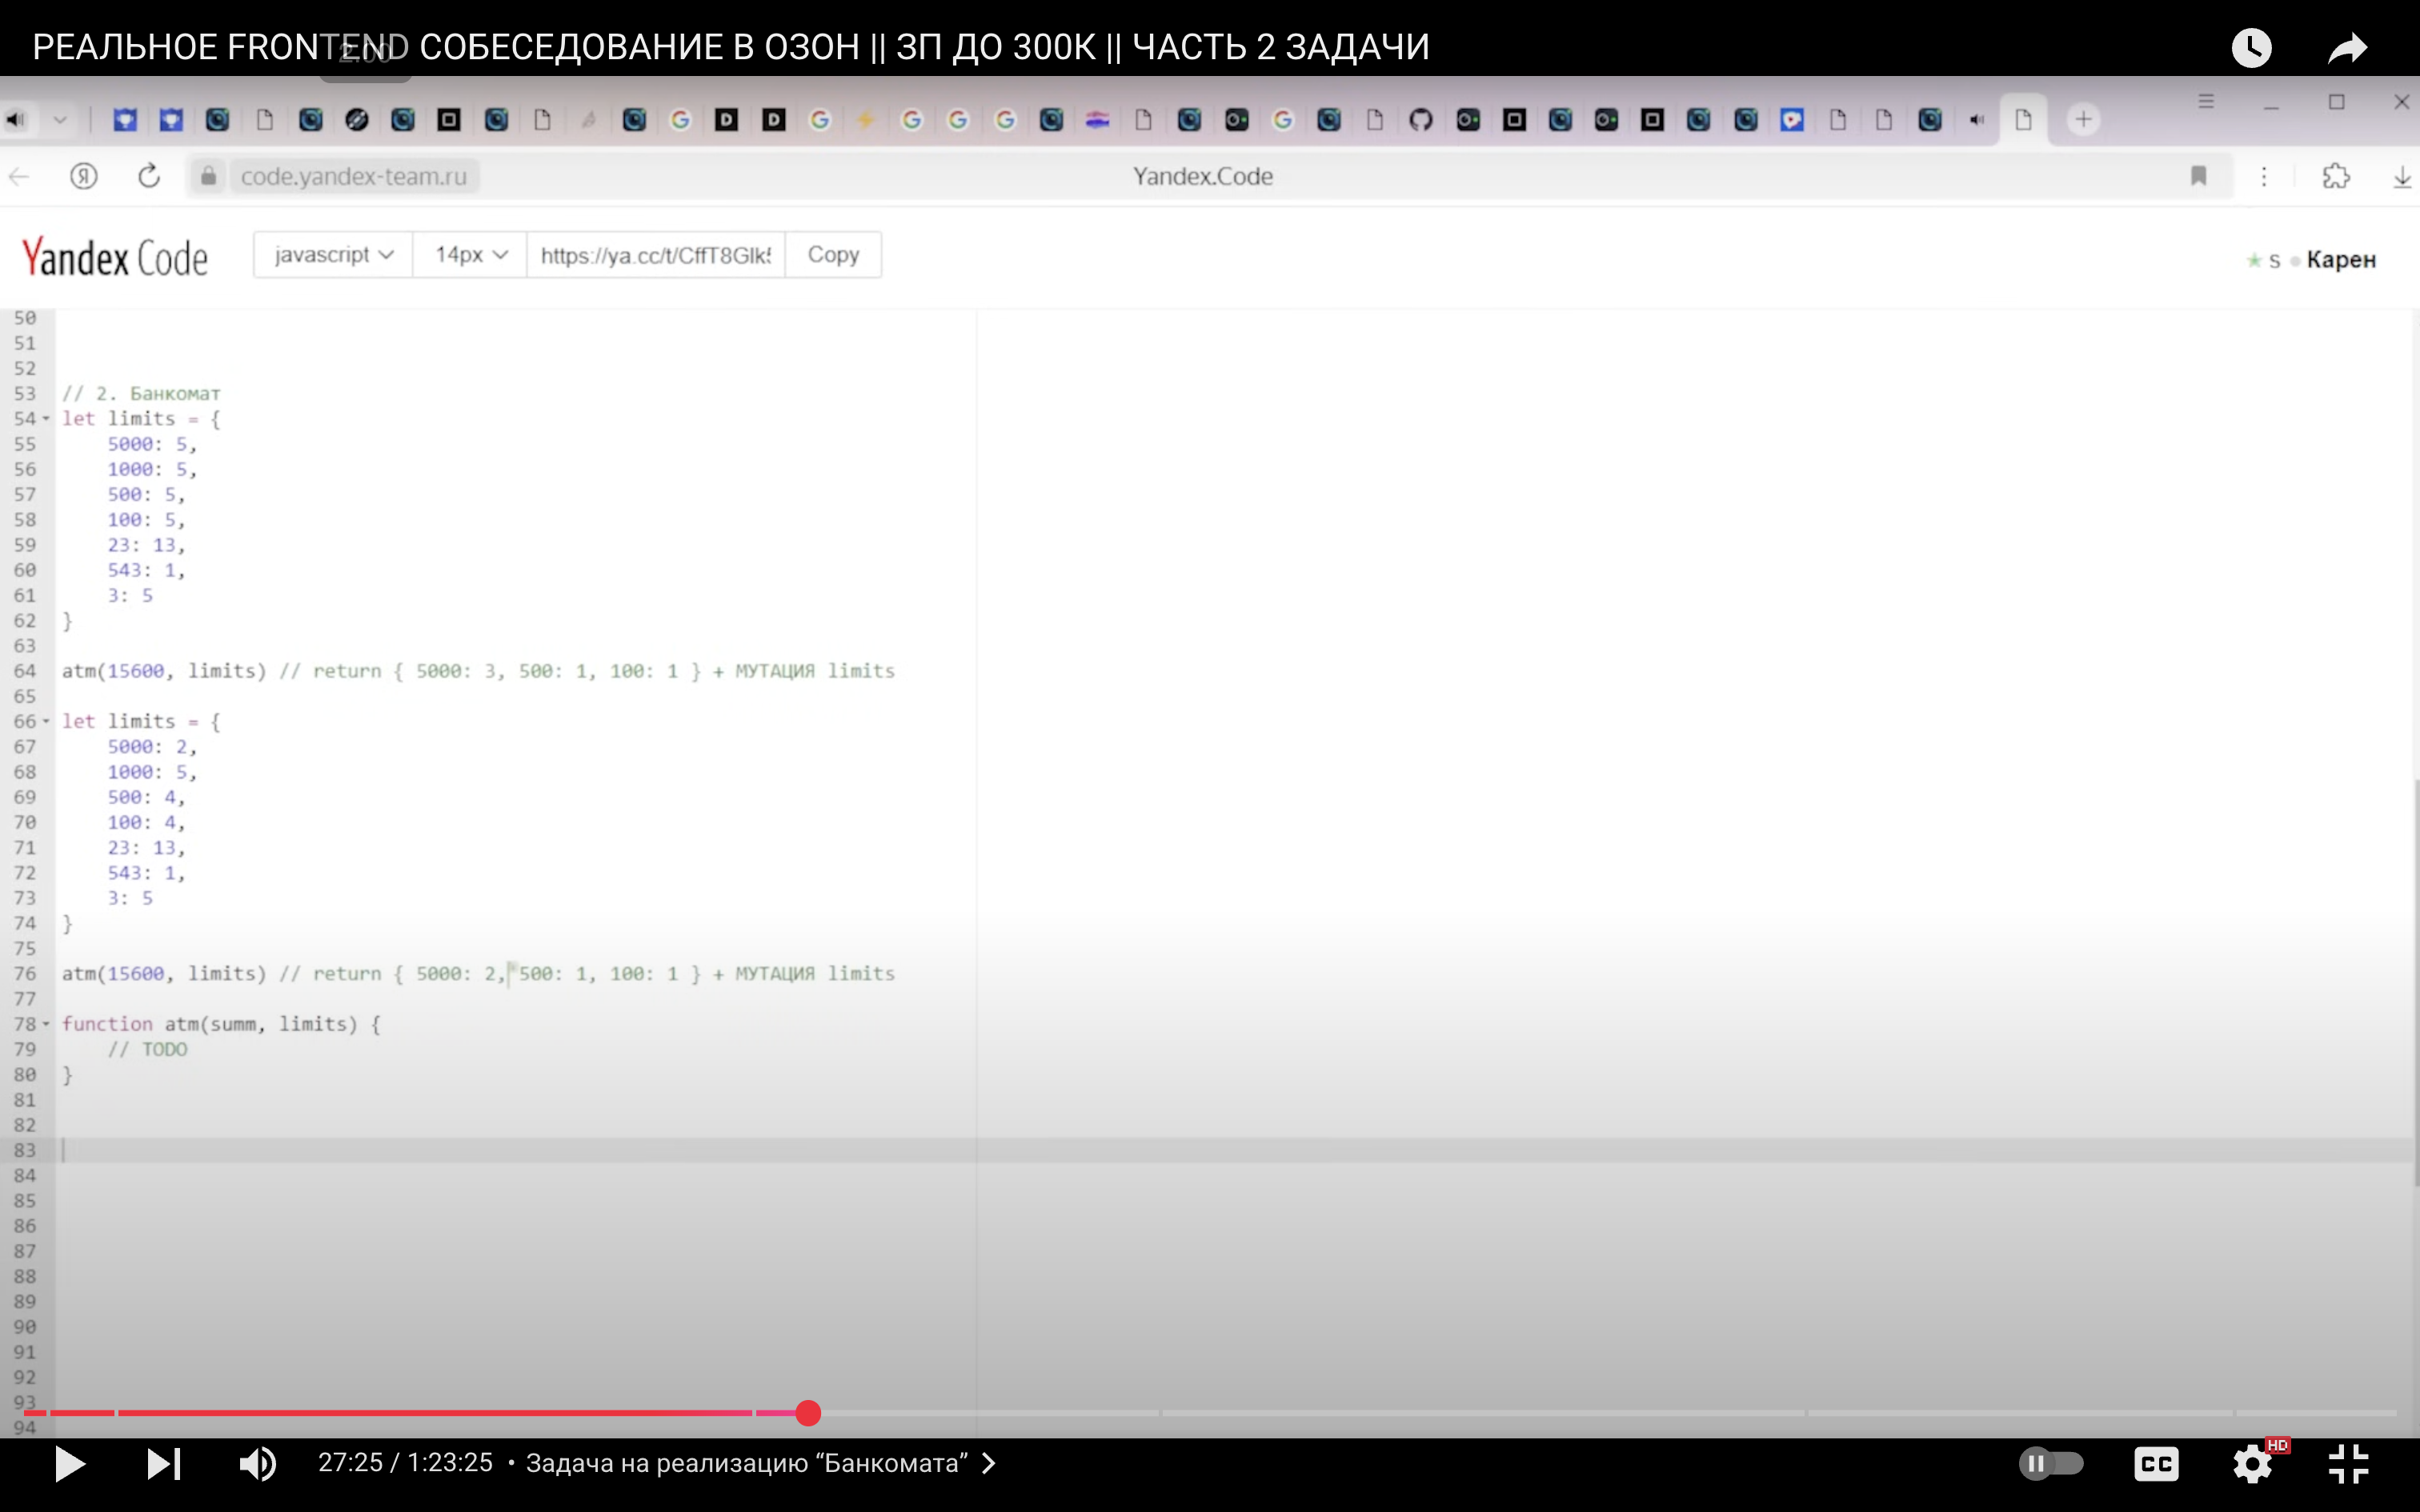Click the Share arrow icon
Screen dimensions: 2420x1512
[2347, 47]
